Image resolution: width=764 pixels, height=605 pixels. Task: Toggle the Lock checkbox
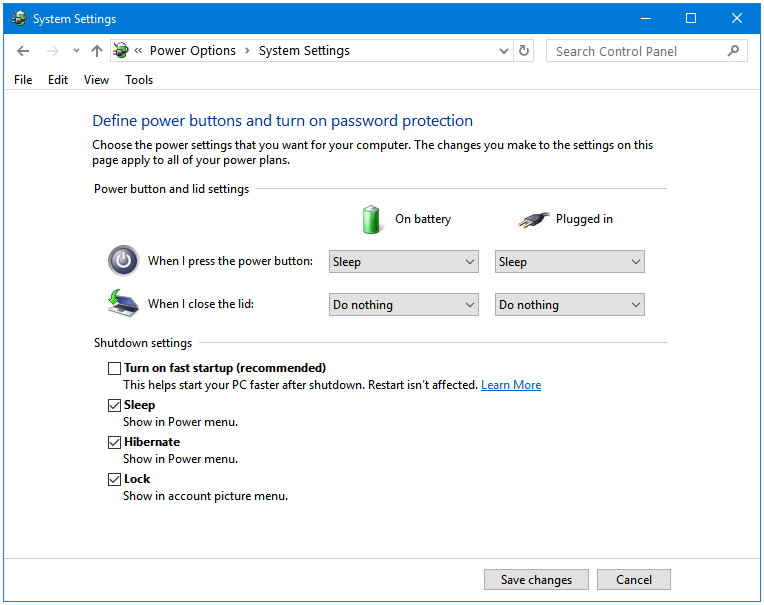click(x=114, y=479)
